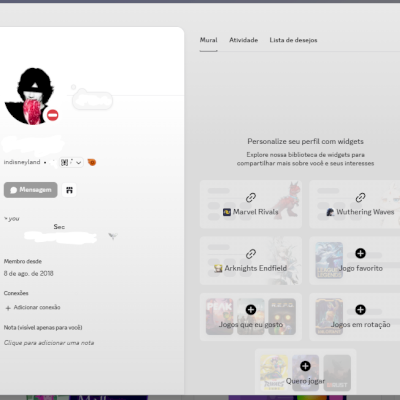Expand the server tag dropdown chevron
This screenshot has height=400, width=400.
click(79, 163)
